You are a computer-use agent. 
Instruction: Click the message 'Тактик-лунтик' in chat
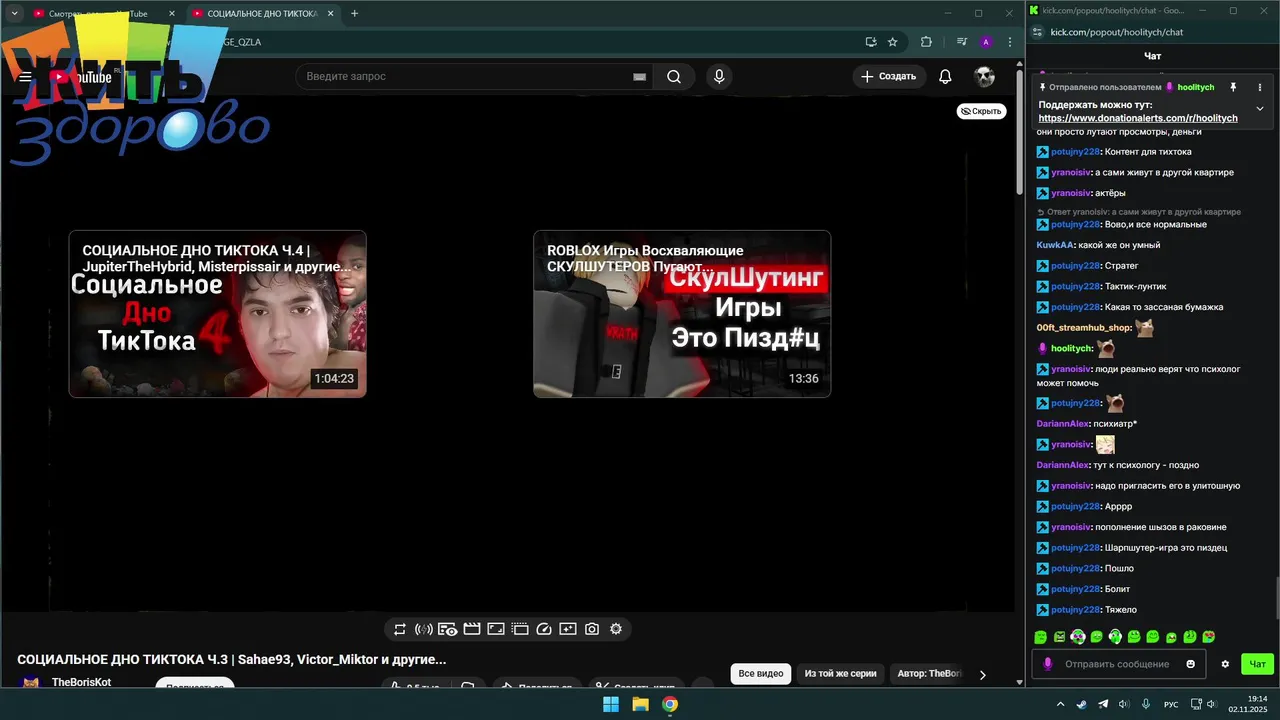1135,286
